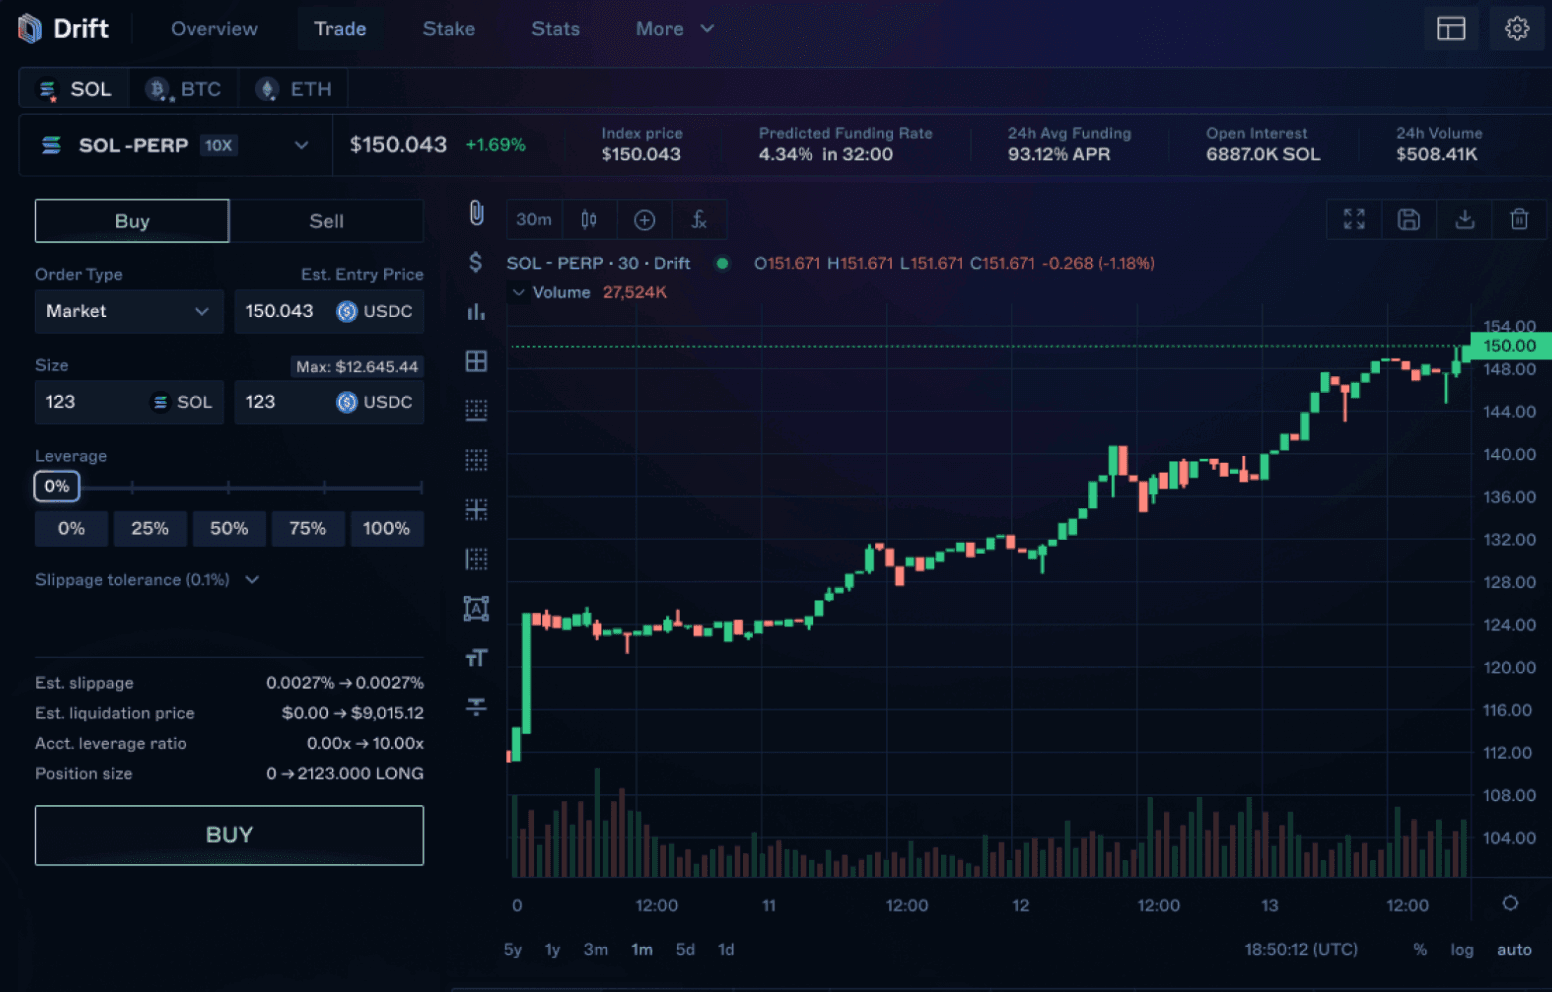Set leverage to 75% button
The height and width of the screenshot is (992, 1552).
[x=308, y=528]
